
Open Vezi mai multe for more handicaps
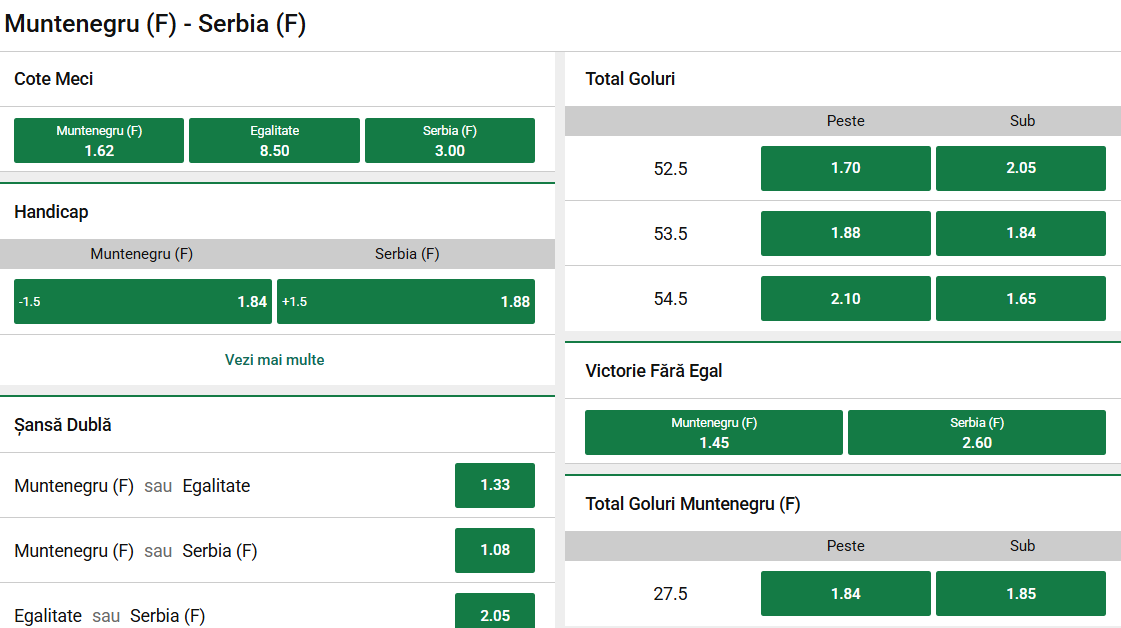(x=274, y=359)
